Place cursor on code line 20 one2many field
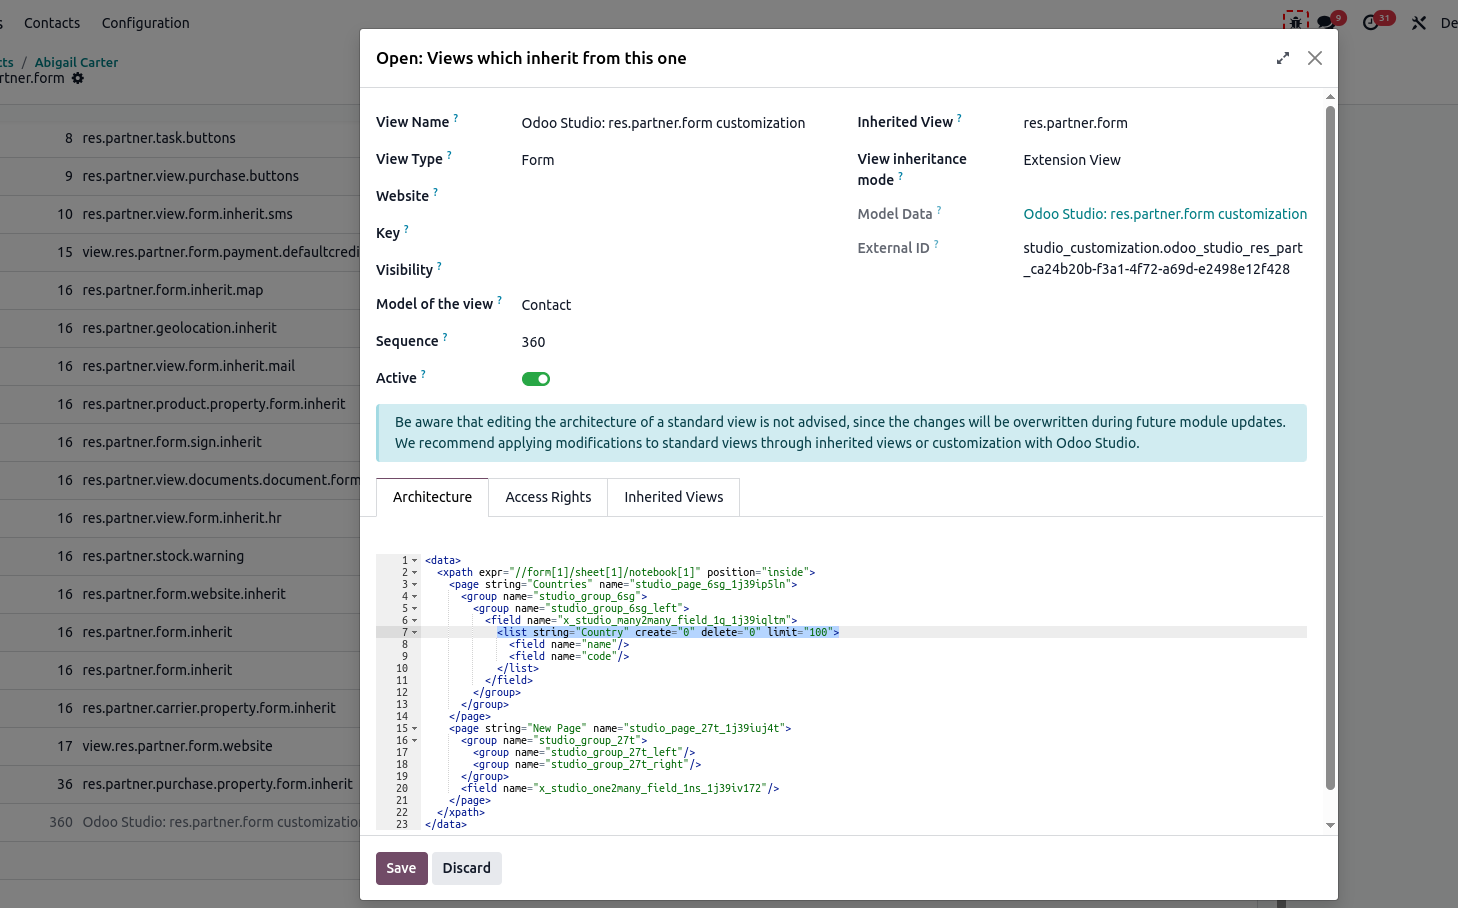Image resolution: width=1458 pixels, height=908 pixels. (620, 789)
